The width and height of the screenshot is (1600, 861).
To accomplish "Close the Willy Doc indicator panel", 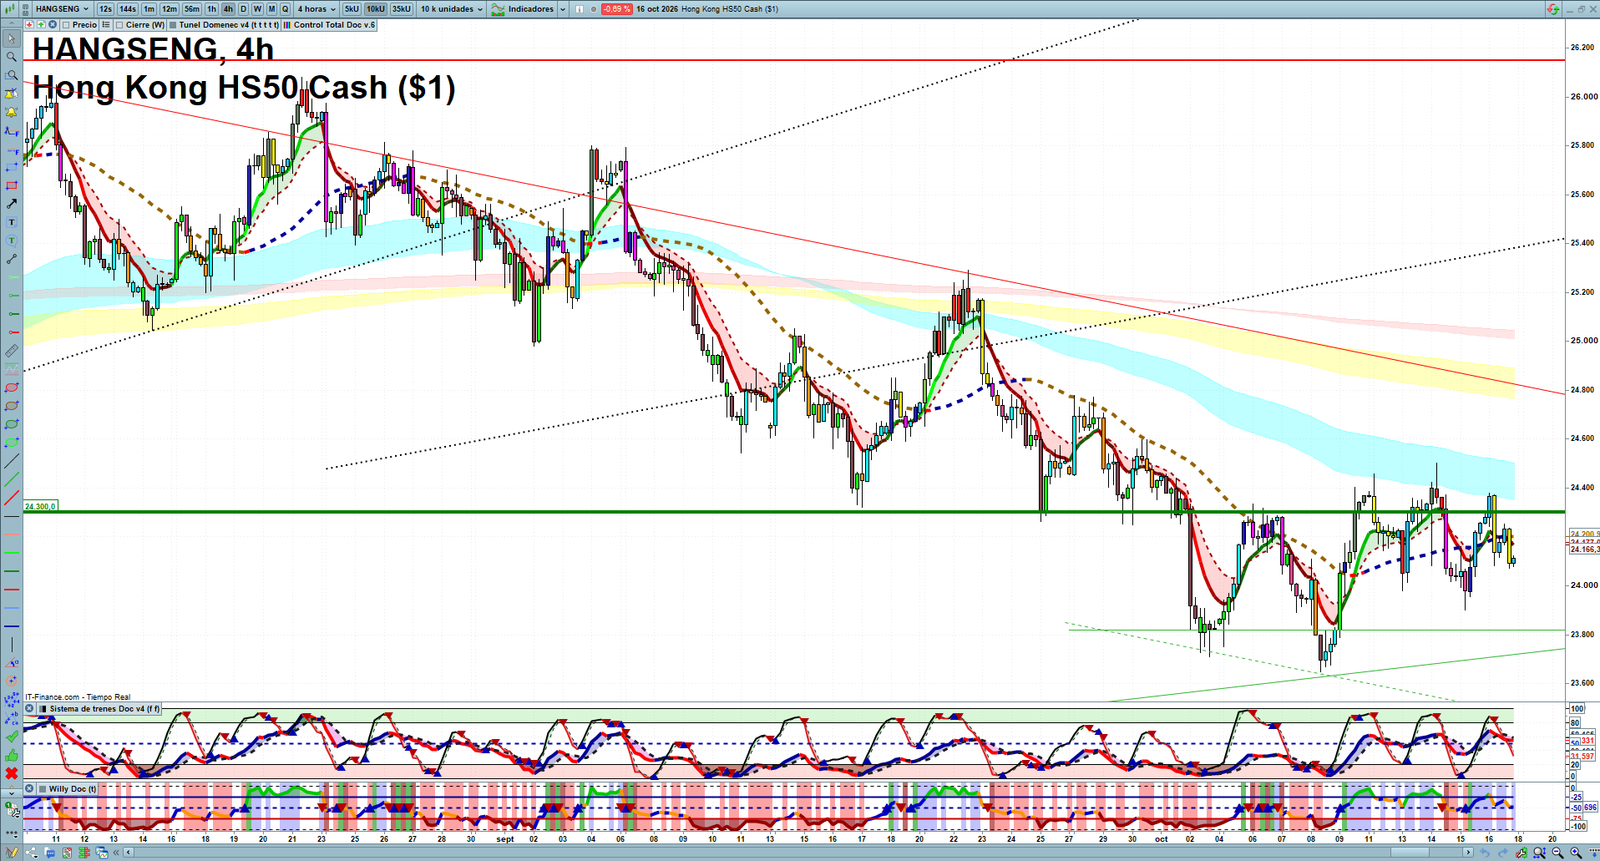I will (x=30, y=789).
